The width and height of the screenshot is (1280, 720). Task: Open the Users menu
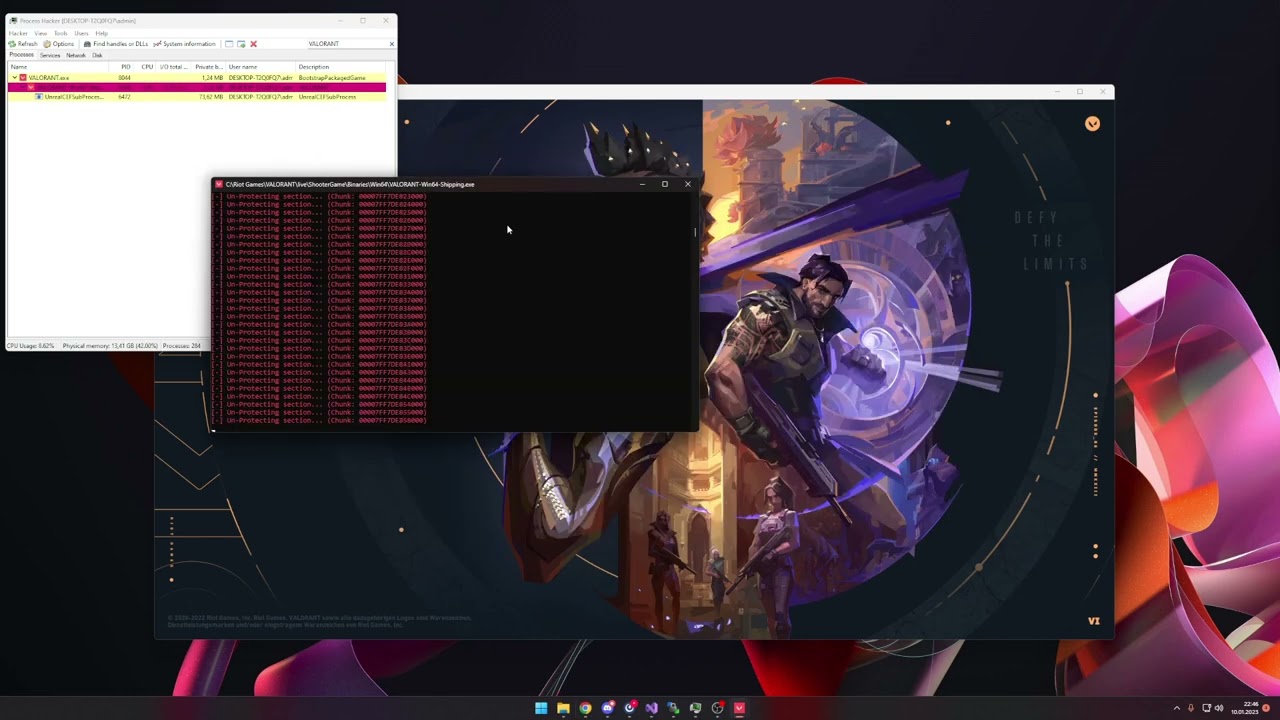pos(81,33)
